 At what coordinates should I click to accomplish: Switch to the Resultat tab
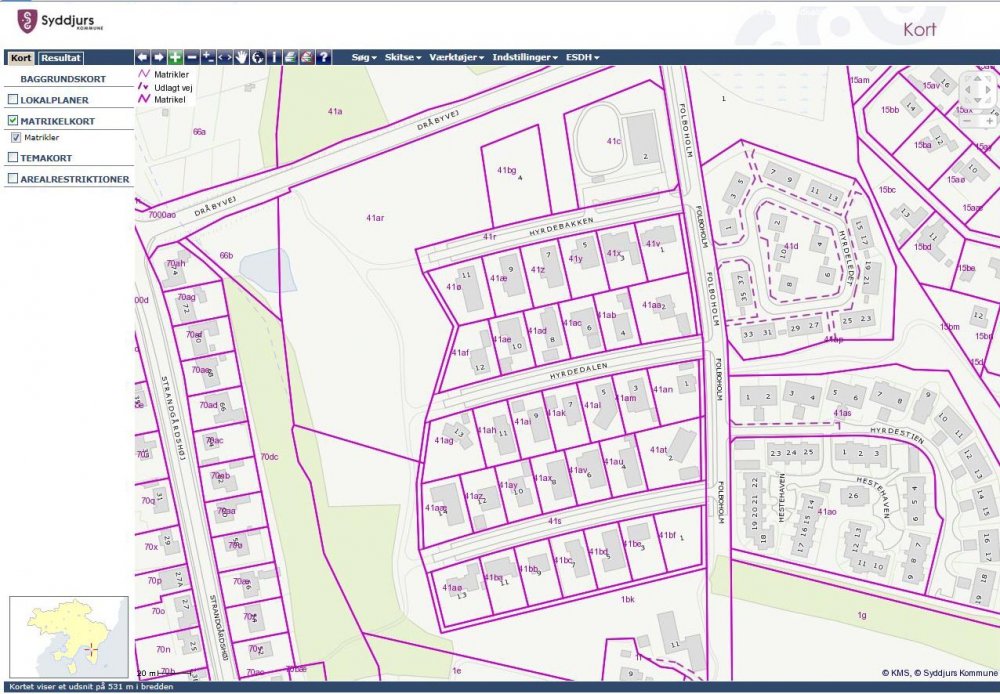[61, 58]
